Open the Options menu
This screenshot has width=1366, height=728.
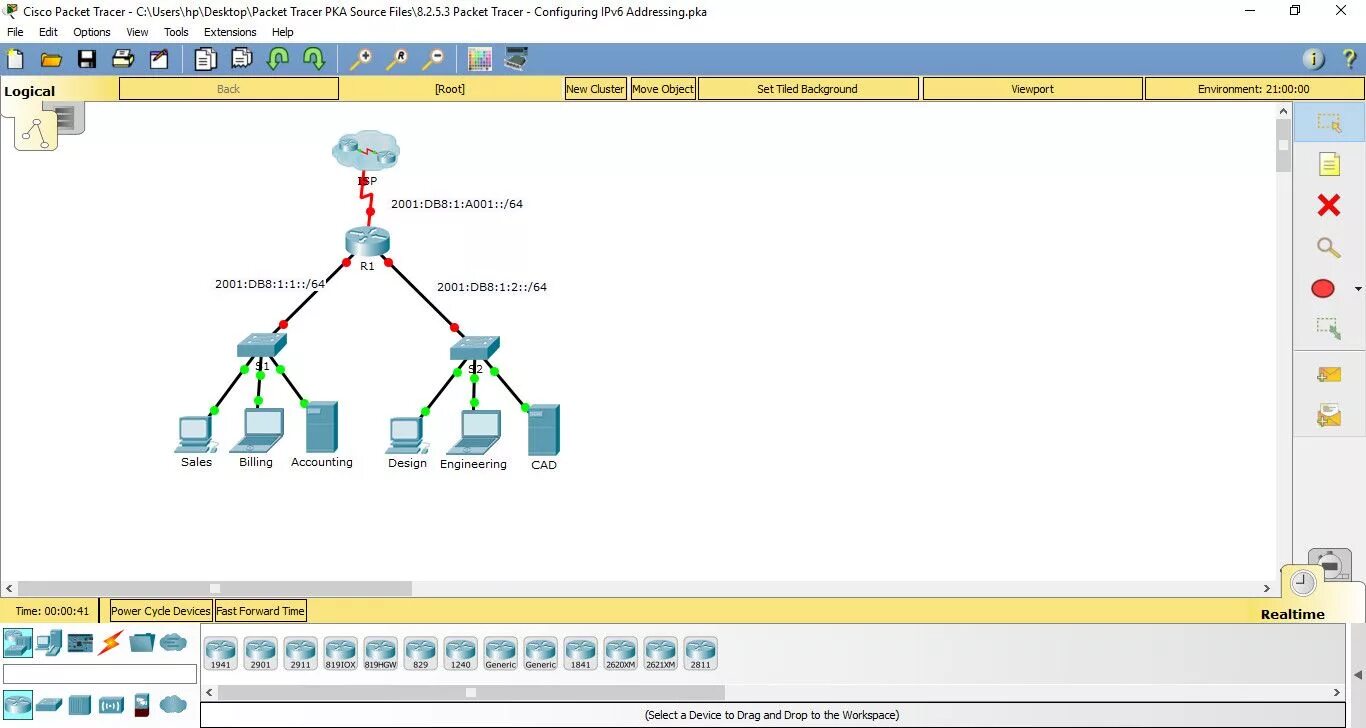pyautogui.click(x=92, y=32)
